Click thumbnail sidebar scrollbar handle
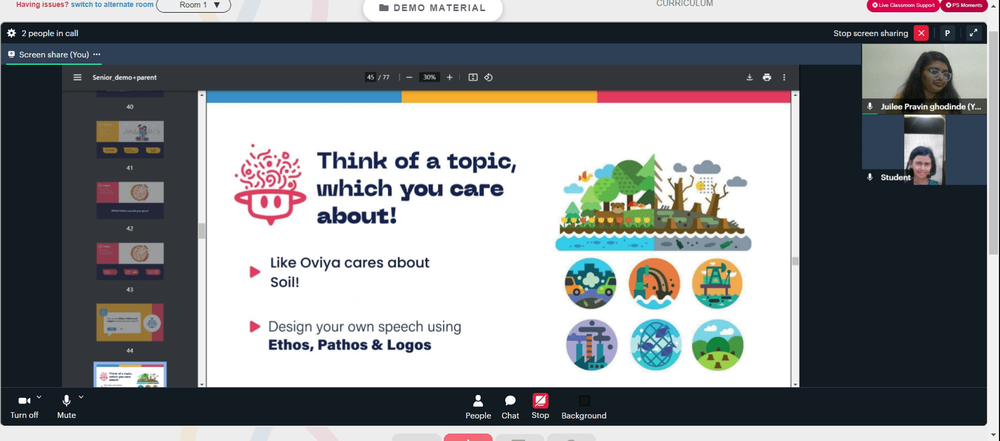This screenshot has height=441, width=1000. coord(202,230)
